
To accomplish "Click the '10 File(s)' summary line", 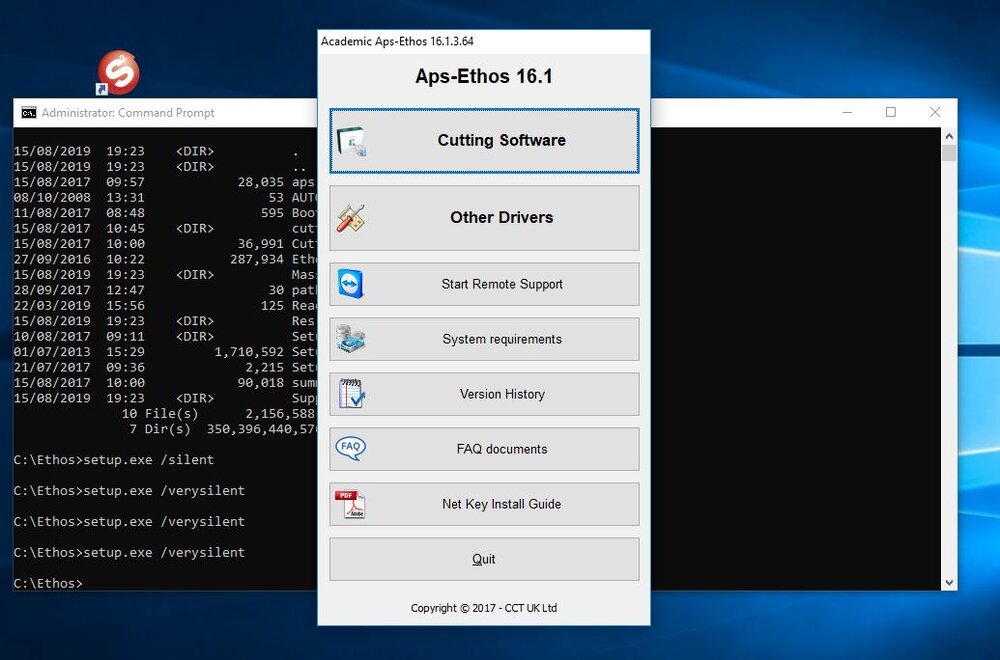I will [x=219, y=414].
